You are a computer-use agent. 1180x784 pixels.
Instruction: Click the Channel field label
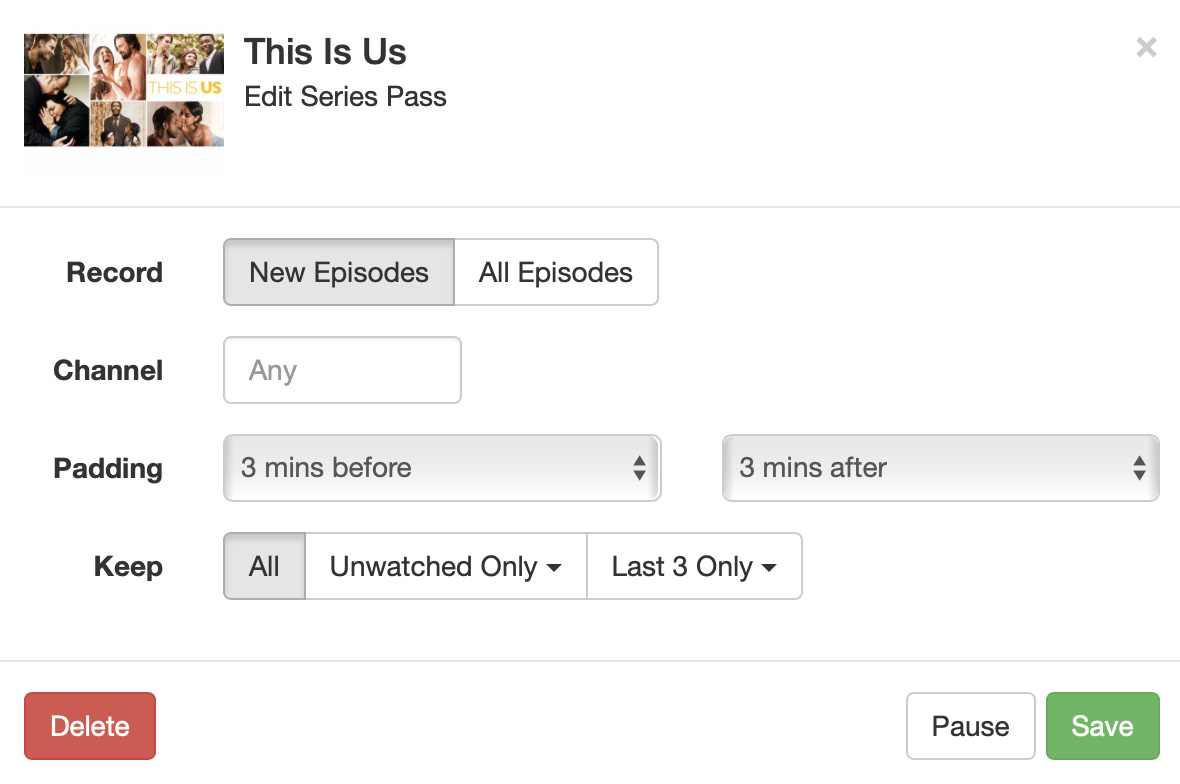[x=108, y=370]
